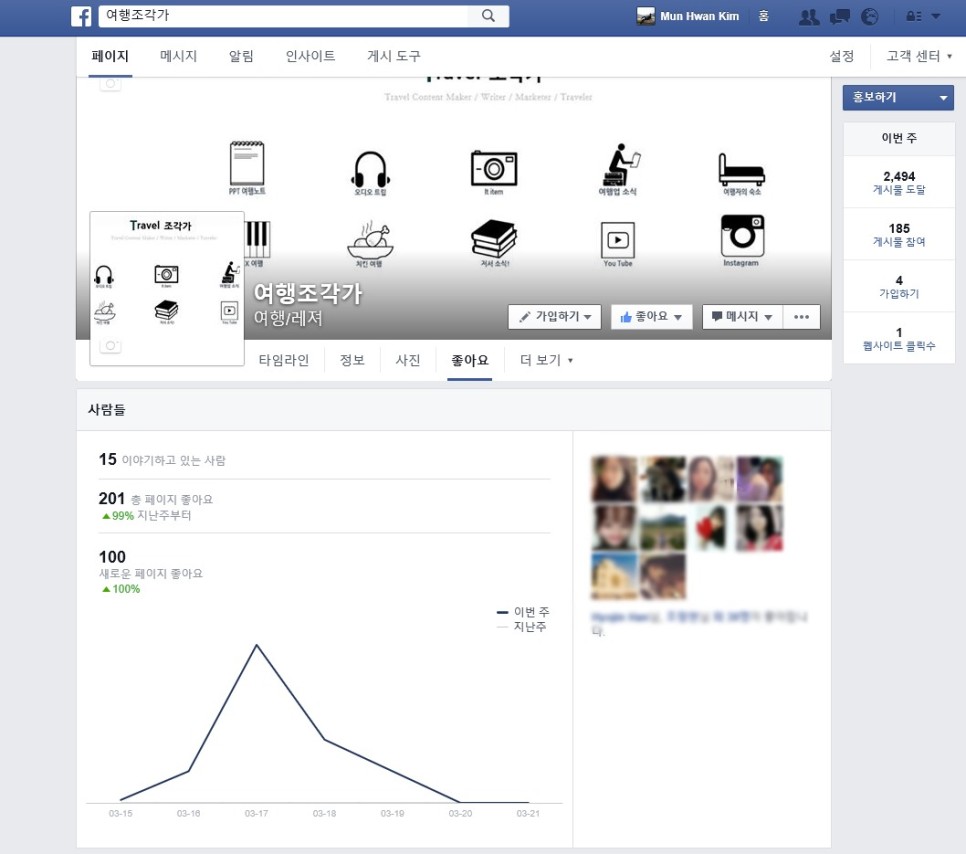
Task: Open the 타임라인 tab
Action: (283, 360)
